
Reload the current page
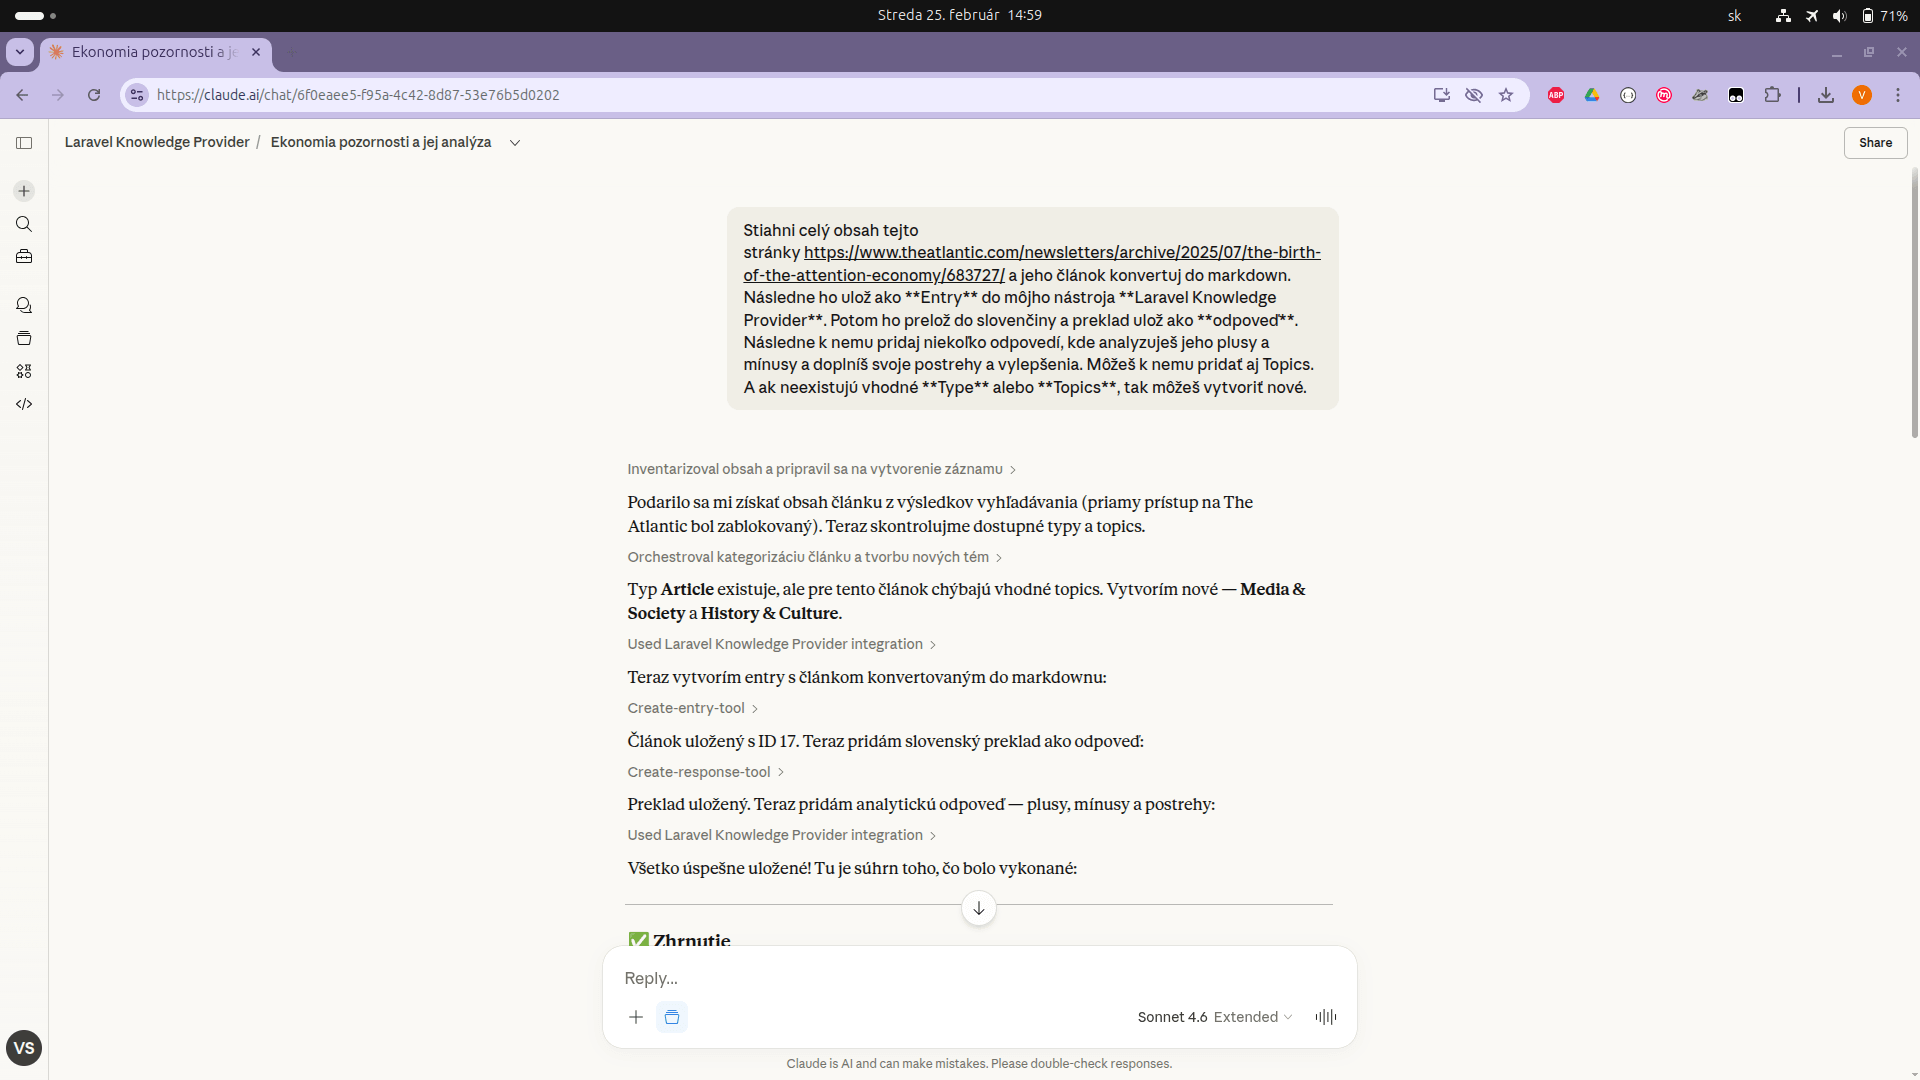point(94,95)
